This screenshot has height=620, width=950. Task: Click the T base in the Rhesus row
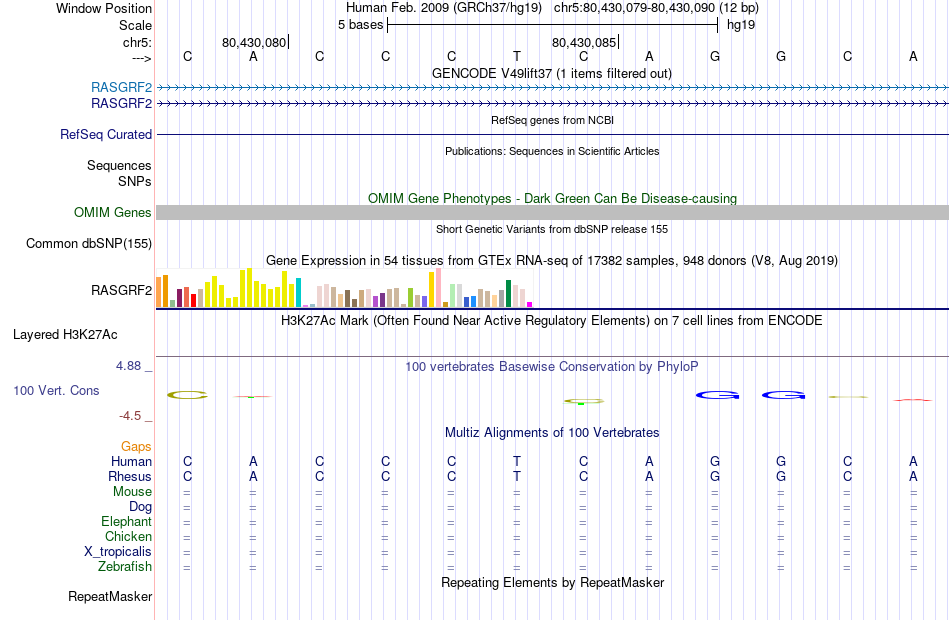tap(517, 476)
